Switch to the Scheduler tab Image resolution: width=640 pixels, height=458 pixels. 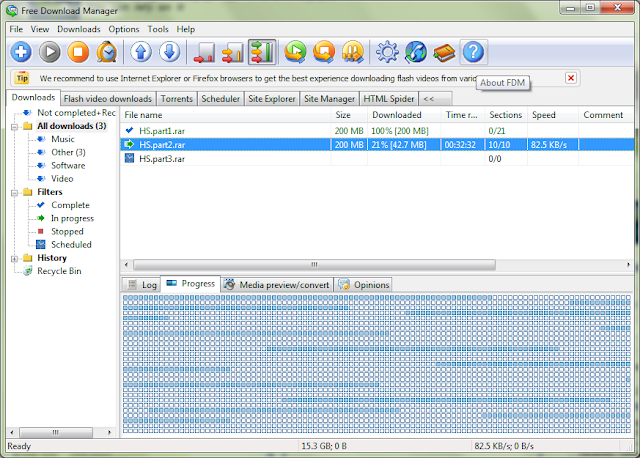pyautogui.click(x=220, y=99)
